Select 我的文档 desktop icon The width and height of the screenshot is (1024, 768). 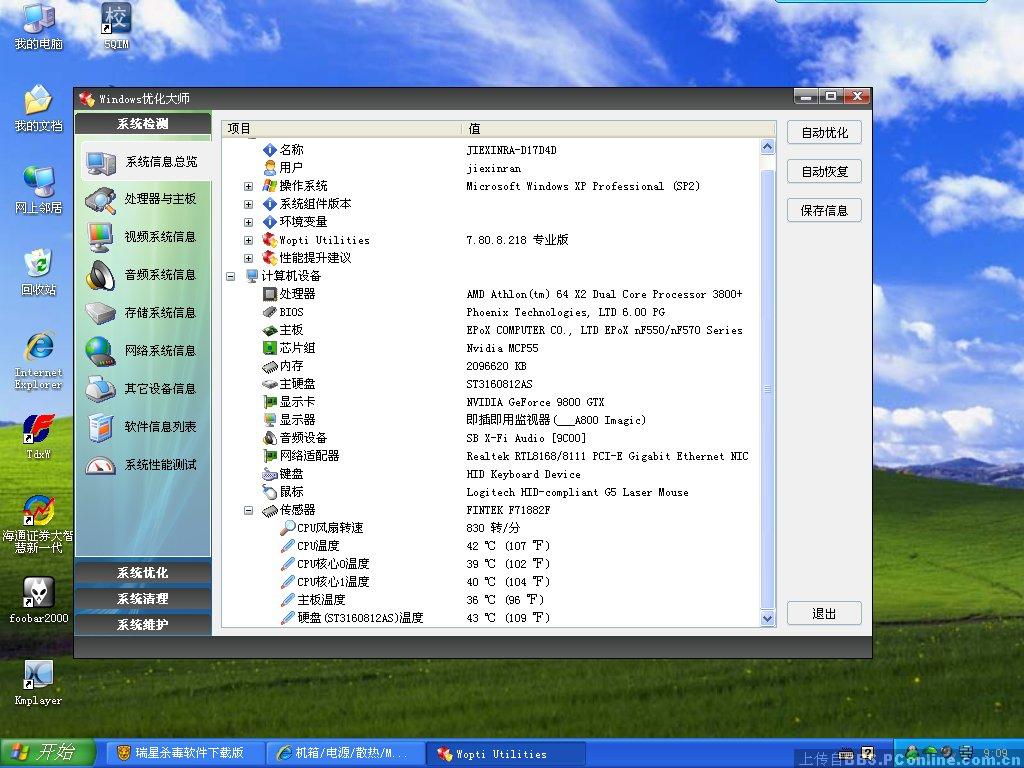[39, 108]
